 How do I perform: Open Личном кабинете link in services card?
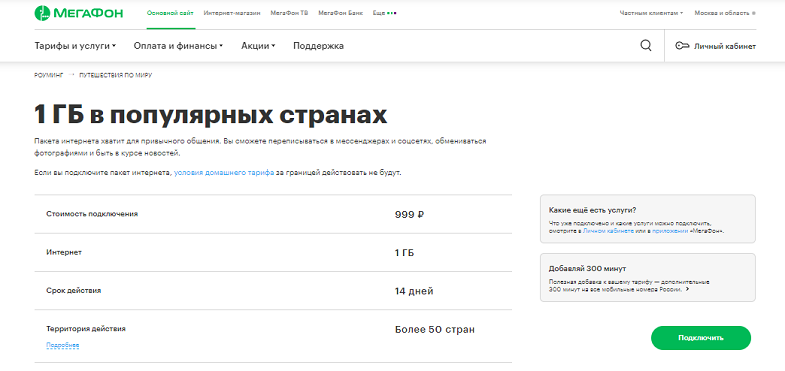(x=609, y=232)
